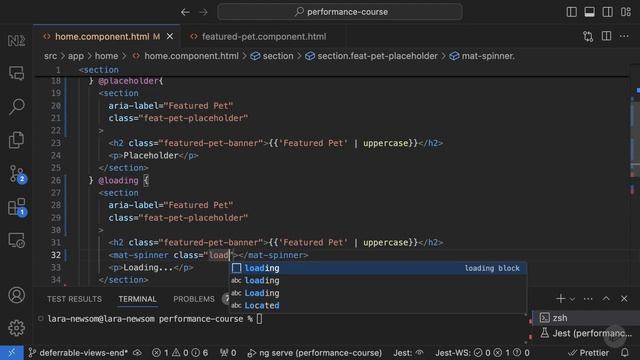Customize the editor layout

[x=626, y=12]
